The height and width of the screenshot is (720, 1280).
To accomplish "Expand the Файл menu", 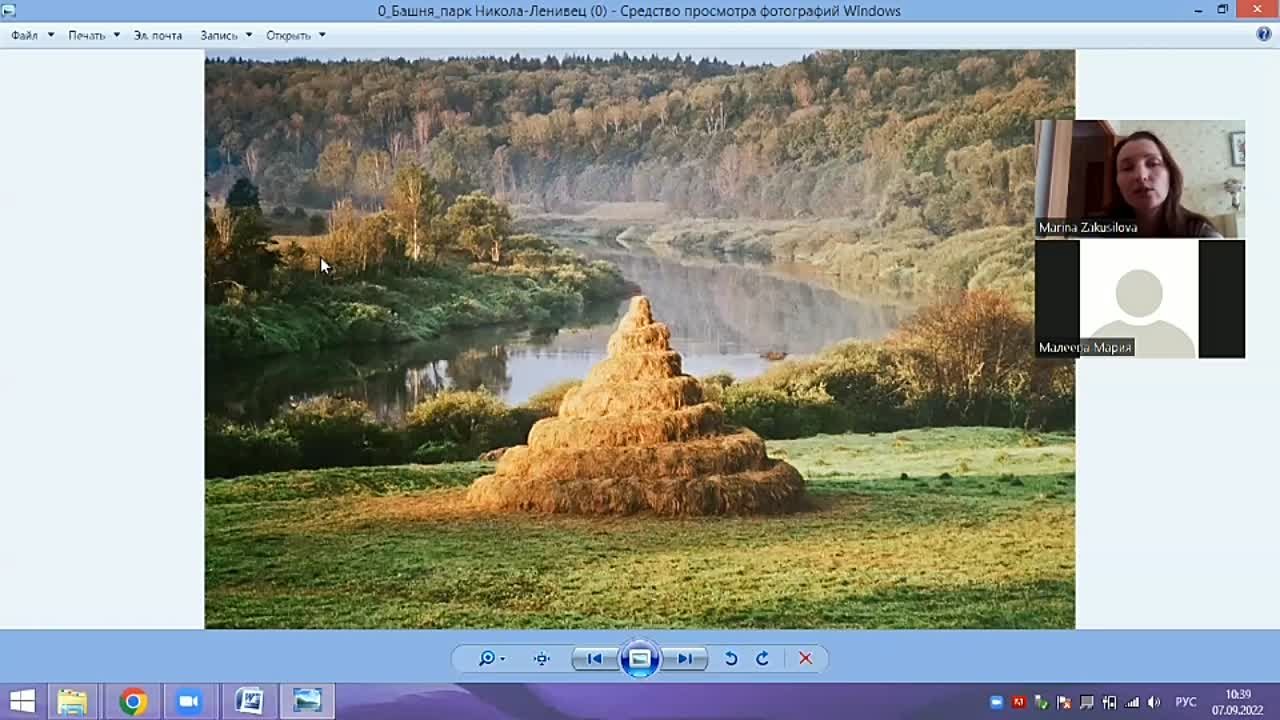I will [22, 34].
